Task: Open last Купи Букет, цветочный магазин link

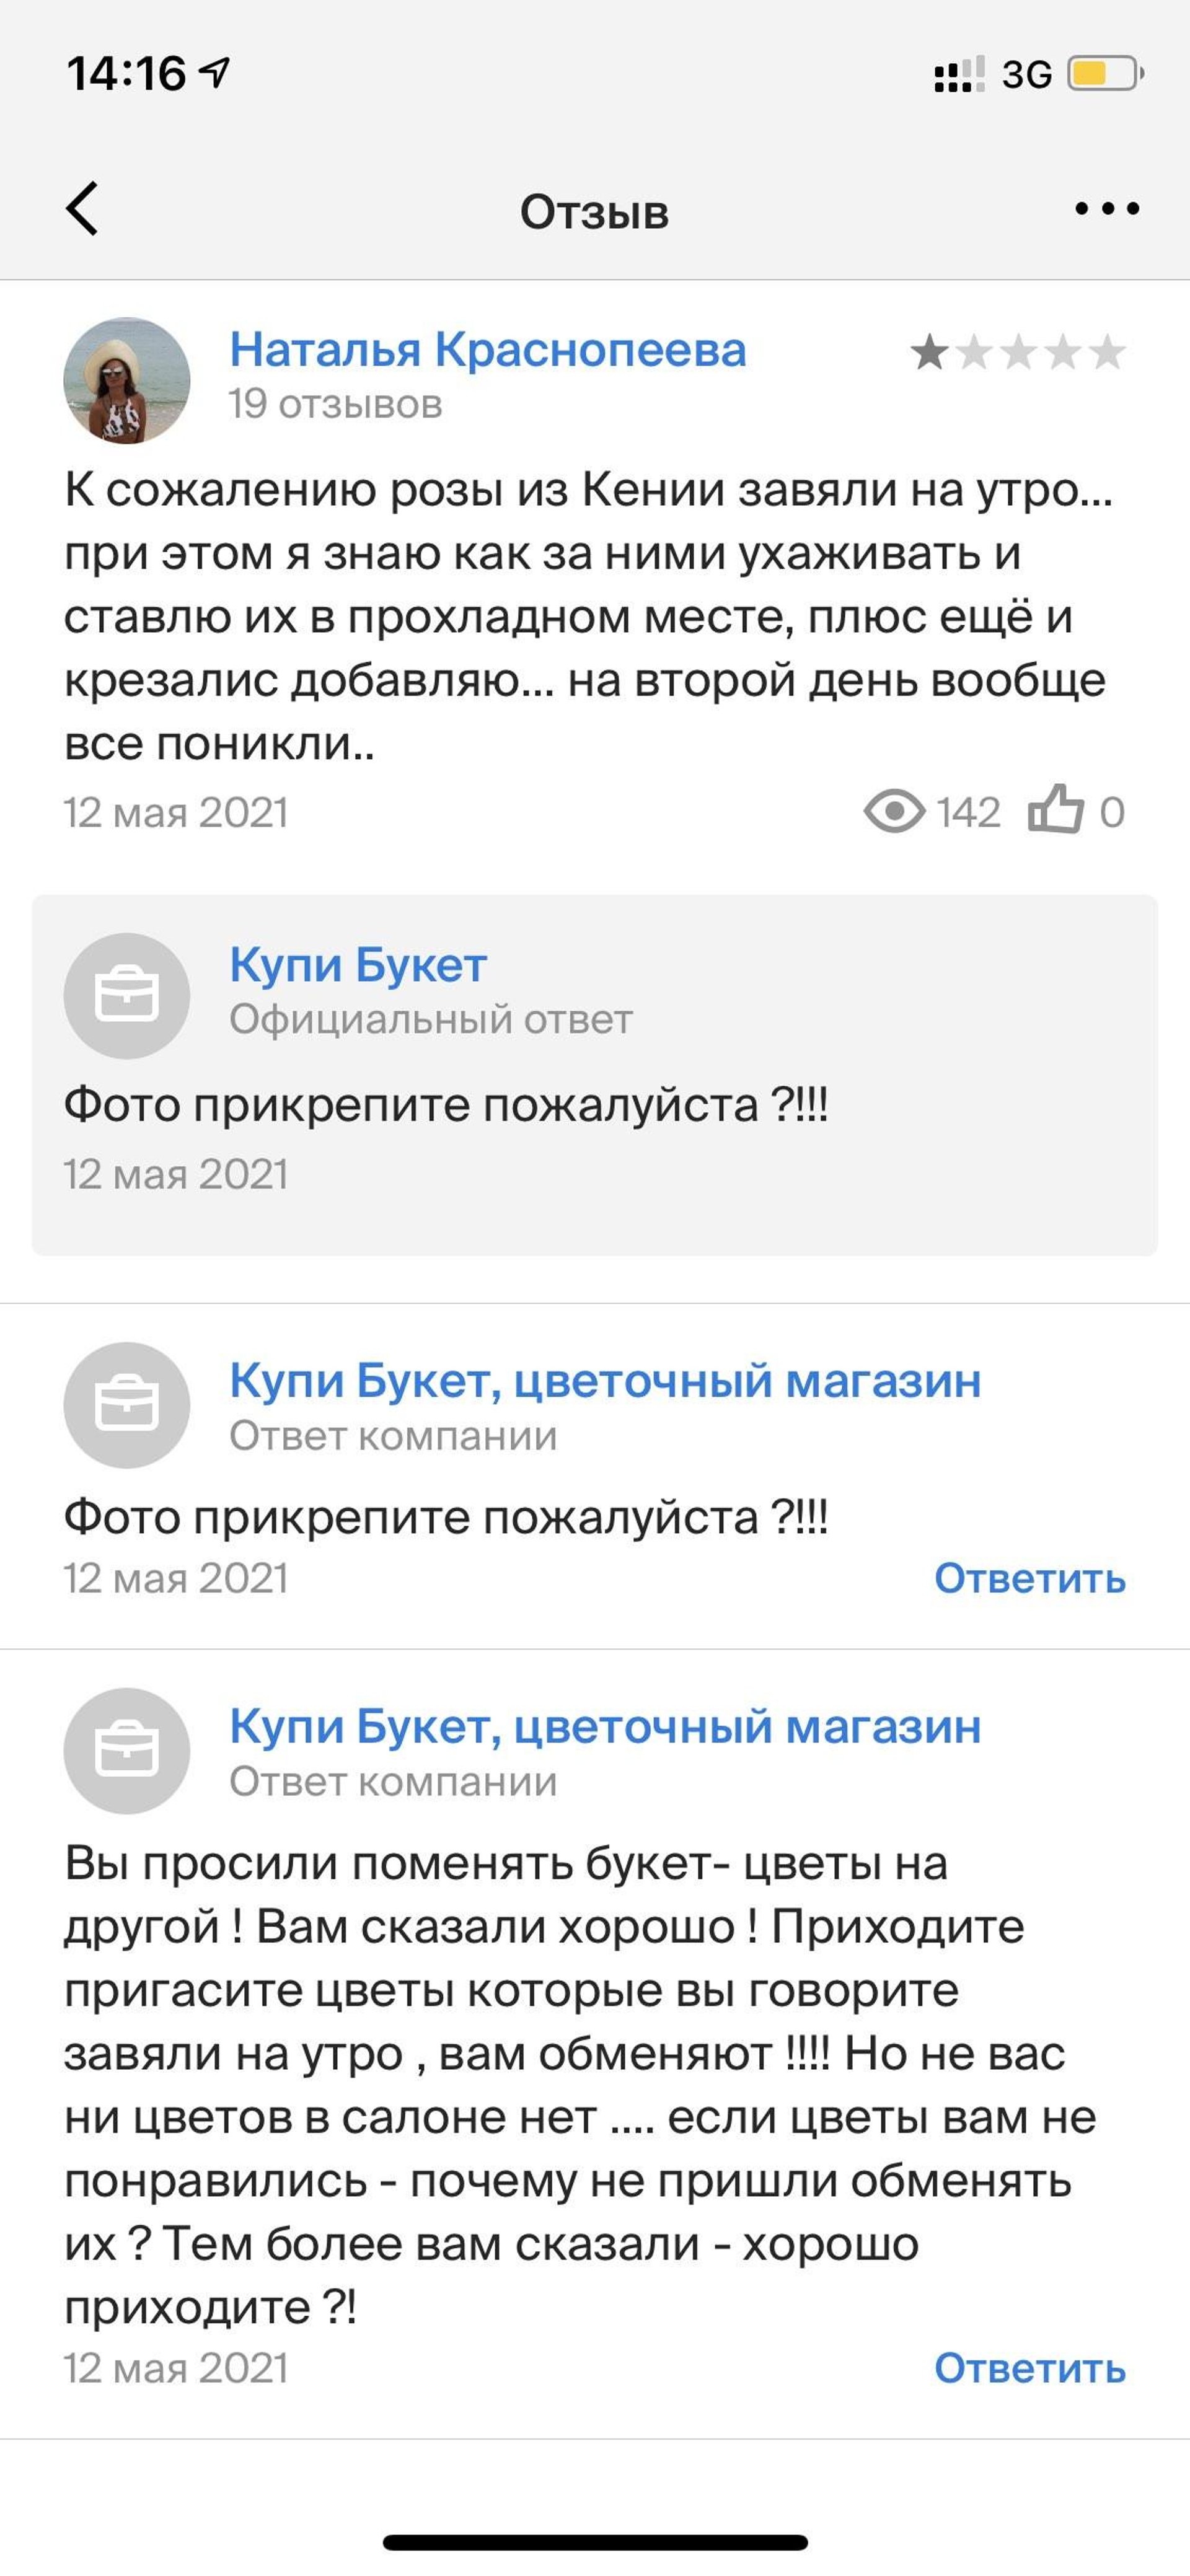Action: 605,1727
